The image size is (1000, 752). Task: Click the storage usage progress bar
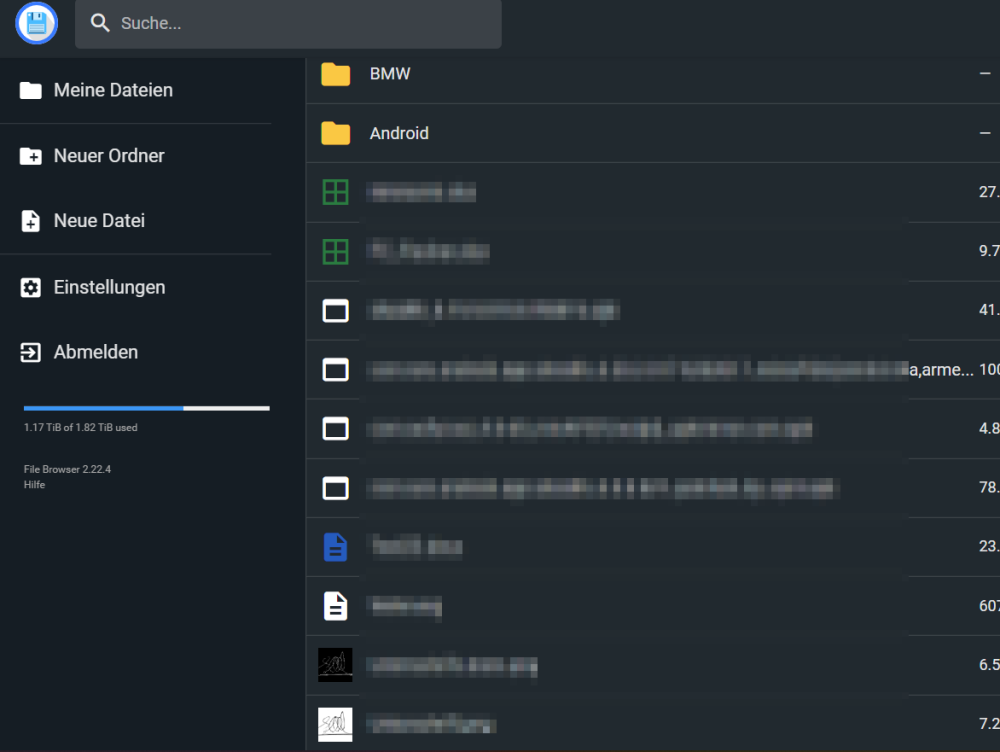(x=147, y=408)
